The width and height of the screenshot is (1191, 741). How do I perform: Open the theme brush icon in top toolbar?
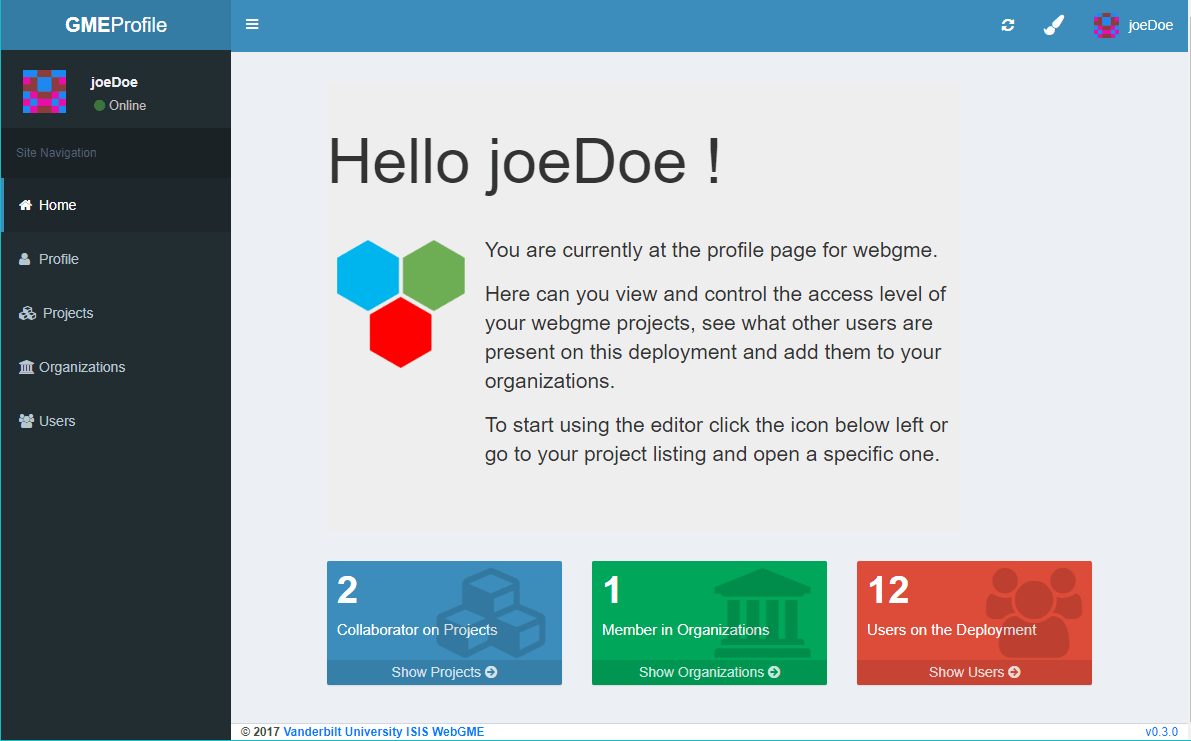1053,24
